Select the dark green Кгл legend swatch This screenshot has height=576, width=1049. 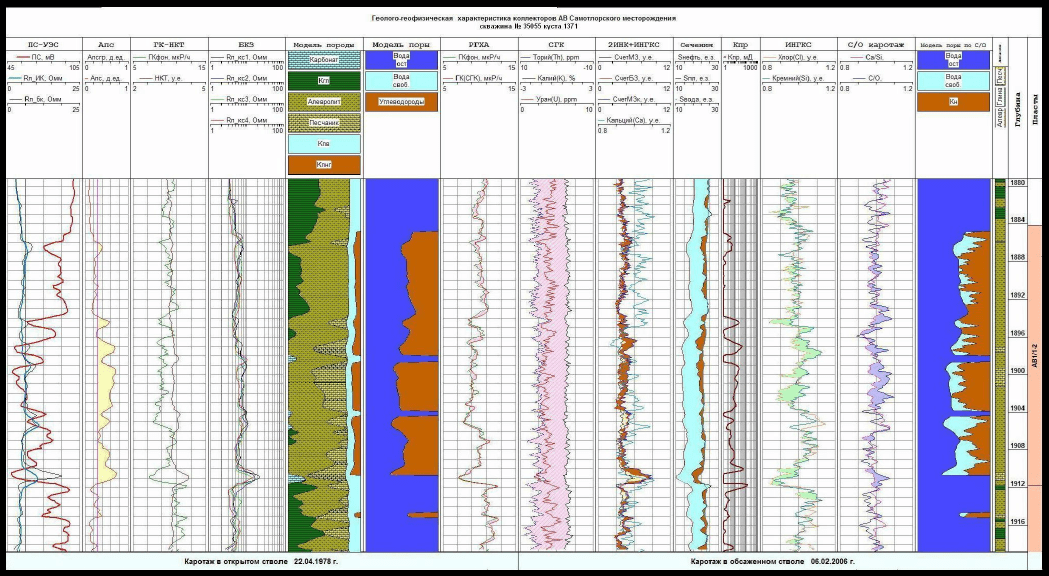coord(323,81)
